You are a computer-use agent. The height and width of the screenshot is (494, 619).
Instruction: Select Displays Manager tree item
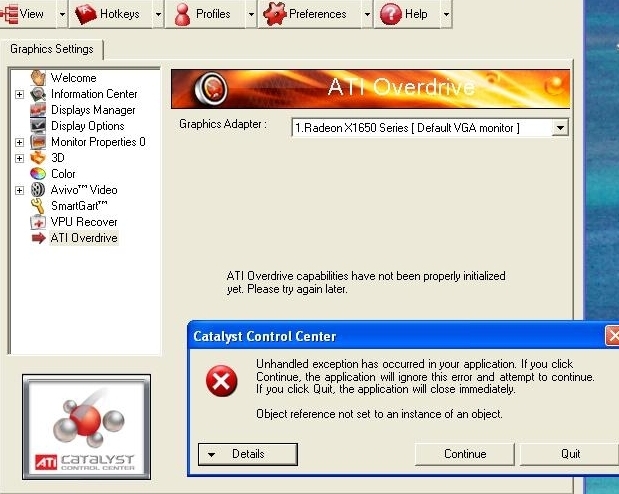pos(93,110)
